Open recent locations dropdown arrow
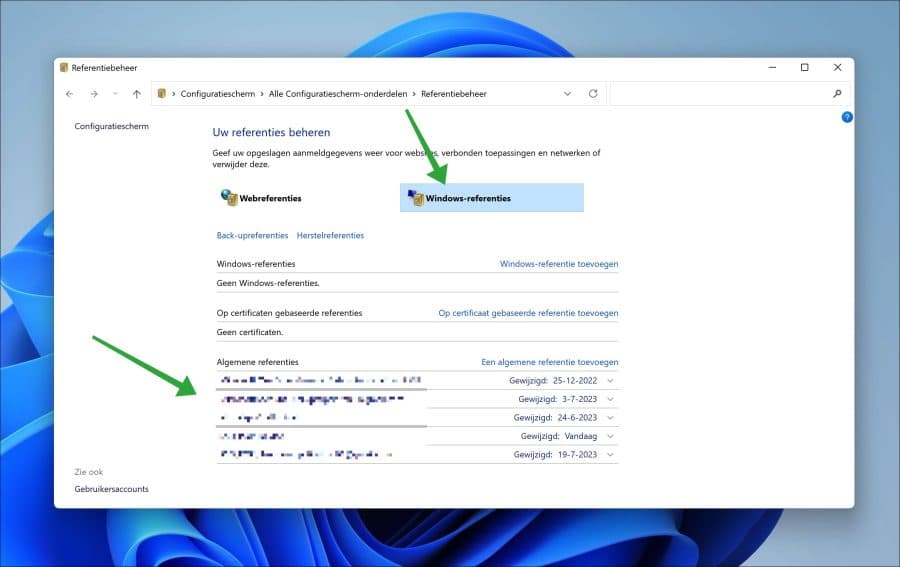This screenshot has height=567, width=900. pyautogui.click(x=115, y=94)
